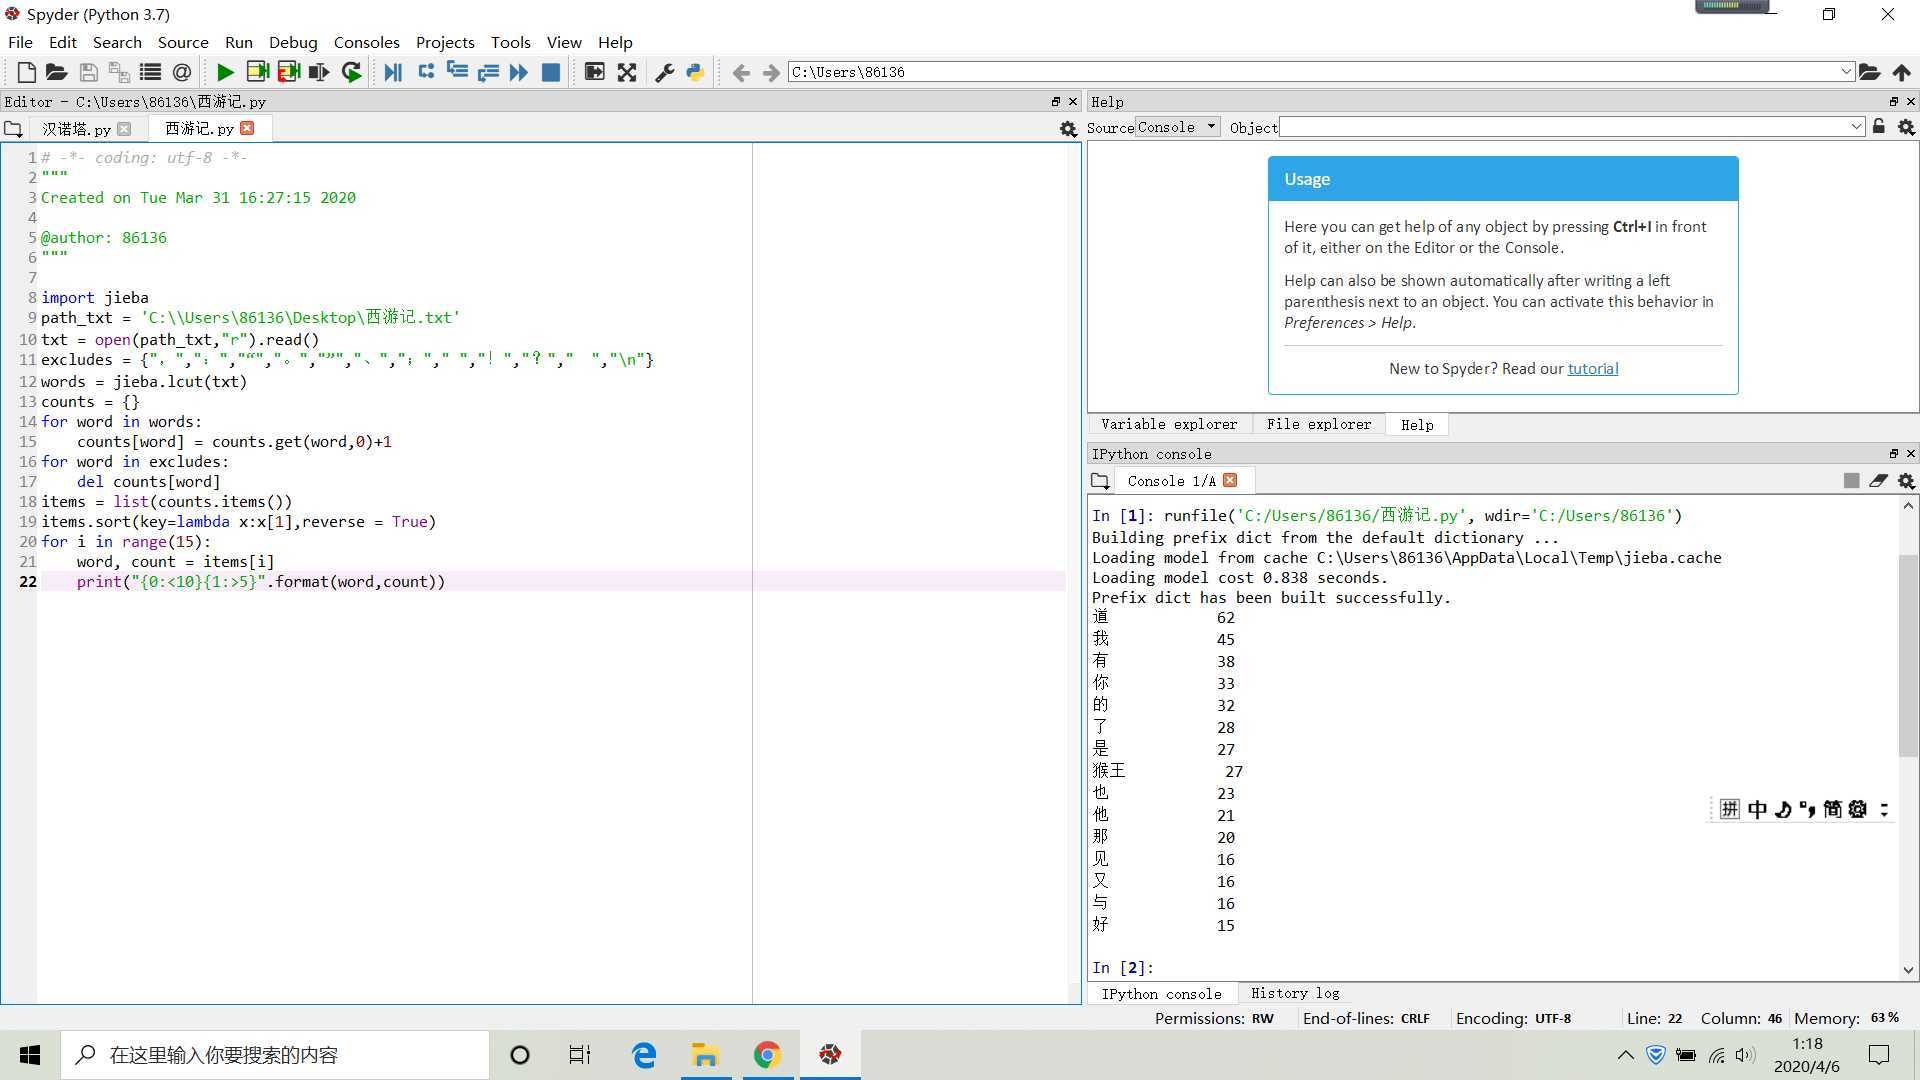Open Preferences wrench icon
The width and height of the screenshot is (1920, 1080).
coord(664,72)
